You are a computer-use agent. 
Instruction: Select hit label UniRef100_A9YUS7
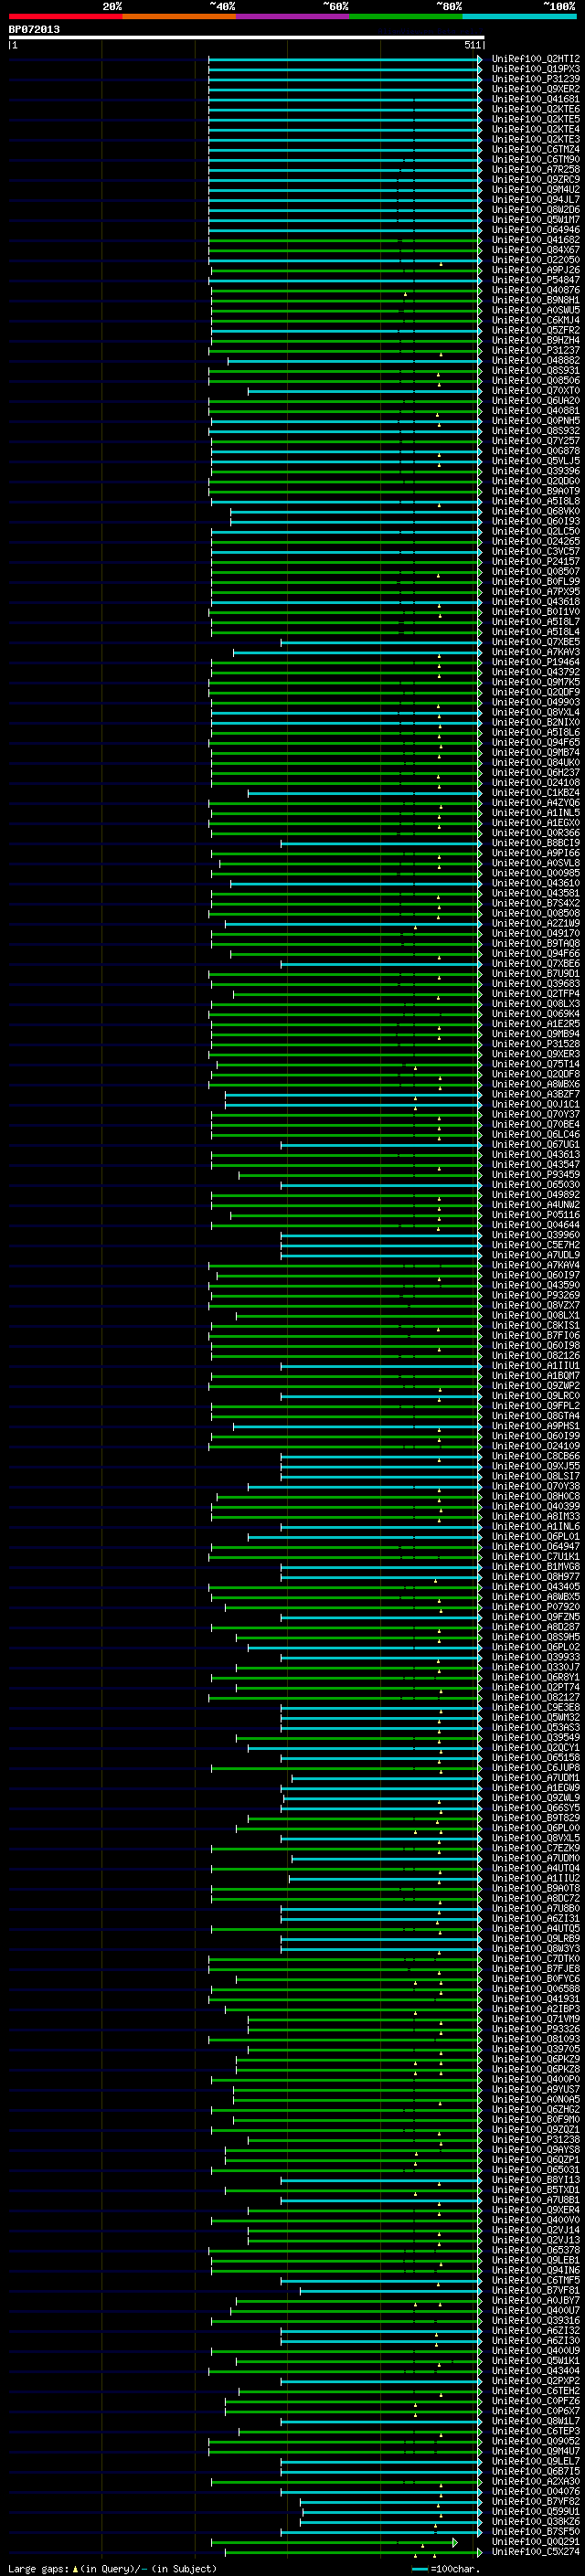535,2089
